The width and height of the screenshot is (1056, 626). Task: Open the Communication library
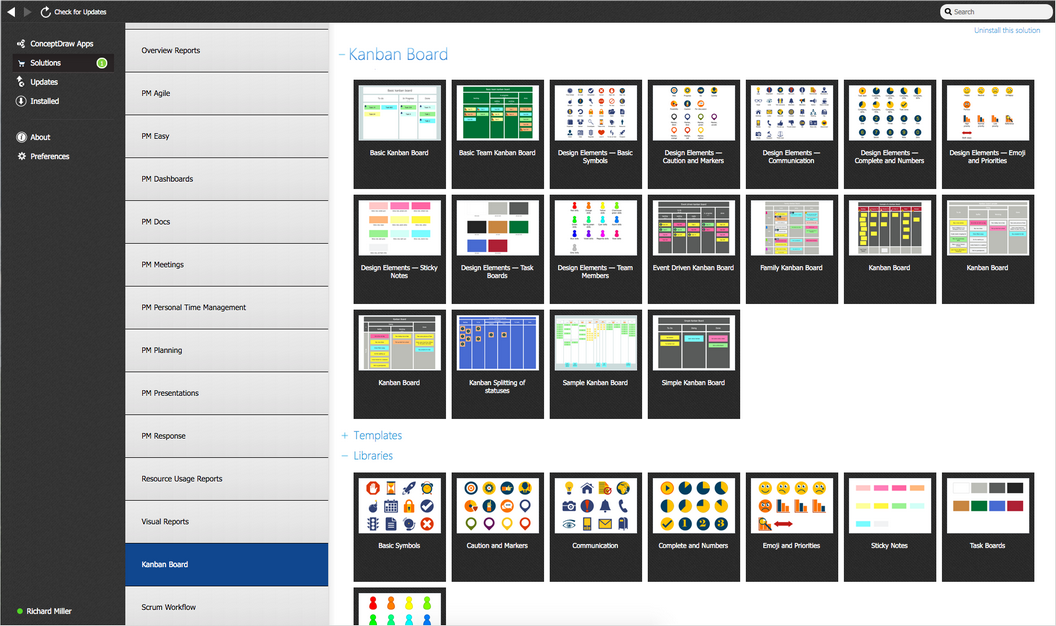[x=595, y=527]
